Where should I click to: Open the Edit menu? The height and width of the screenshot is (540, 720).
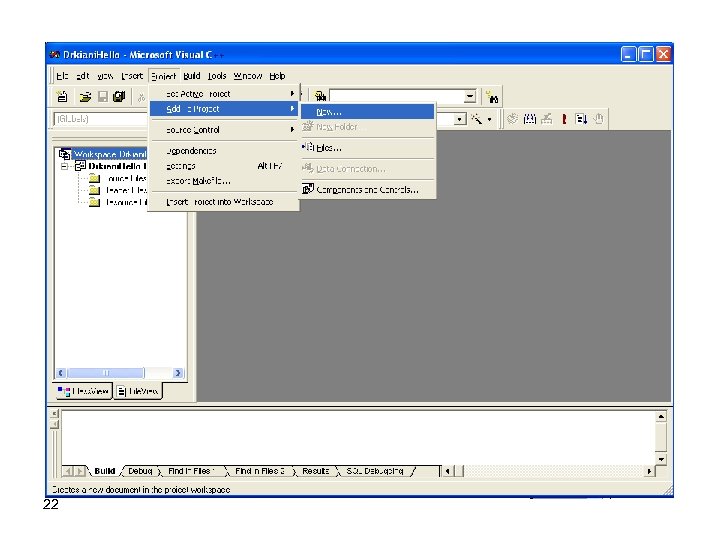pos(83,76)
